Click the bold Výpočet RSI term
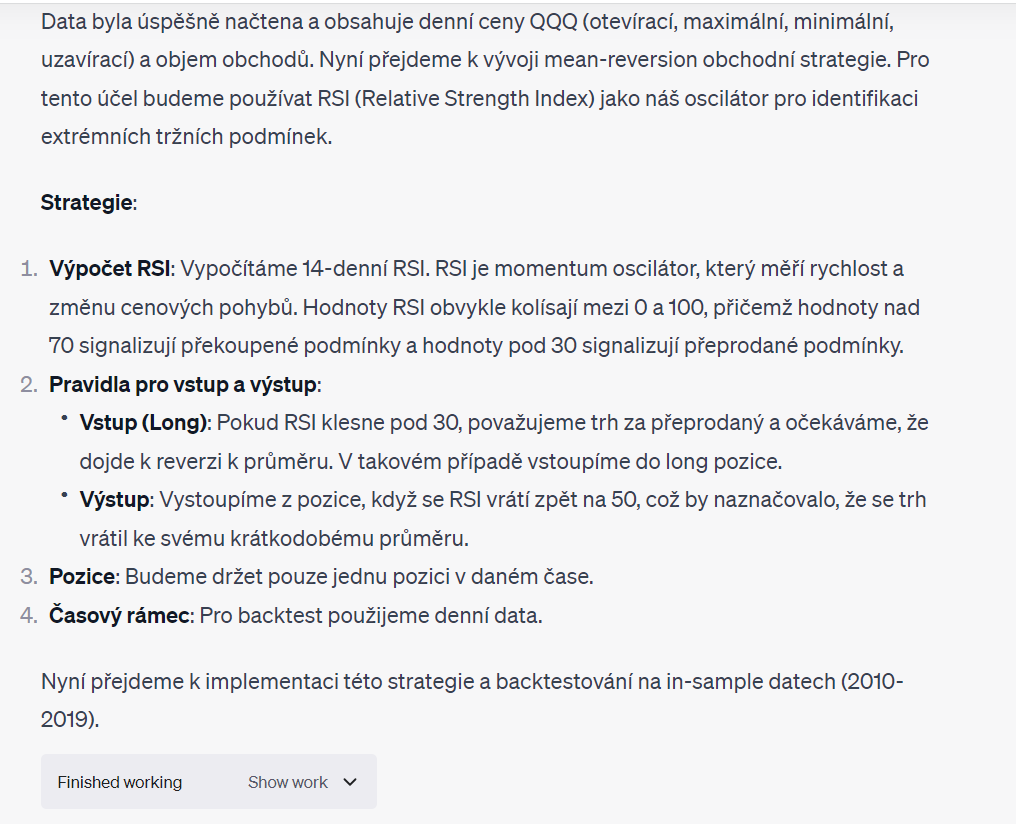The height and width of the screenshot is (824, 1016). tap(110, 269)
